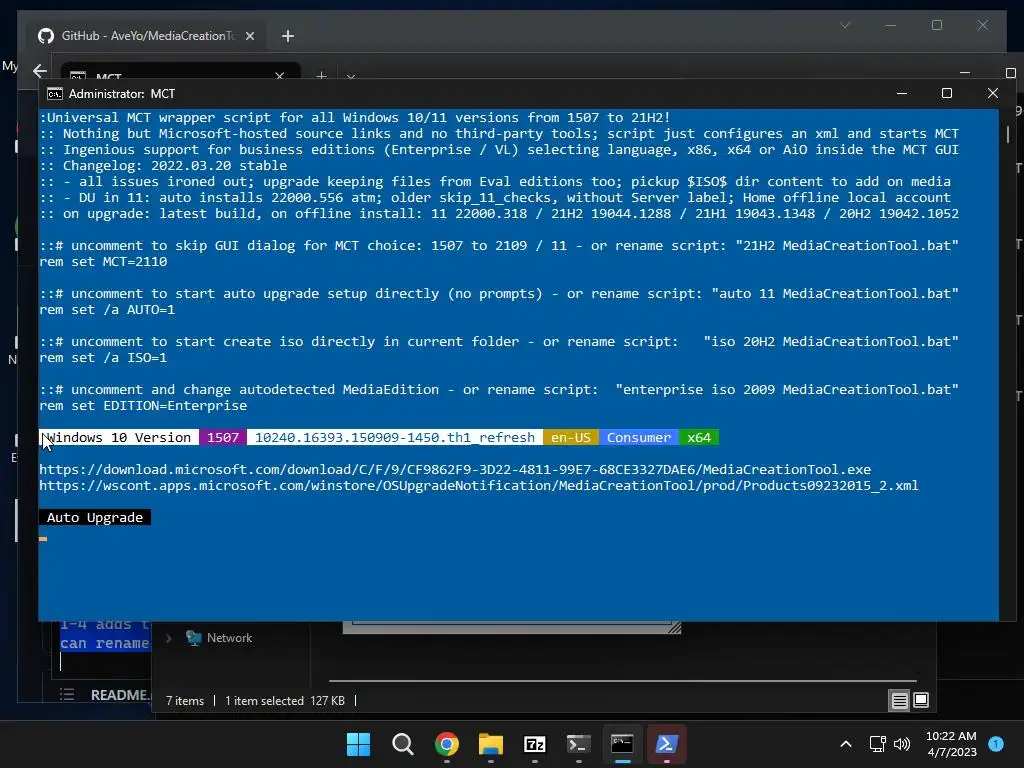Minimize the Administrator: MCT window
1024x768 pixels.
902,93
